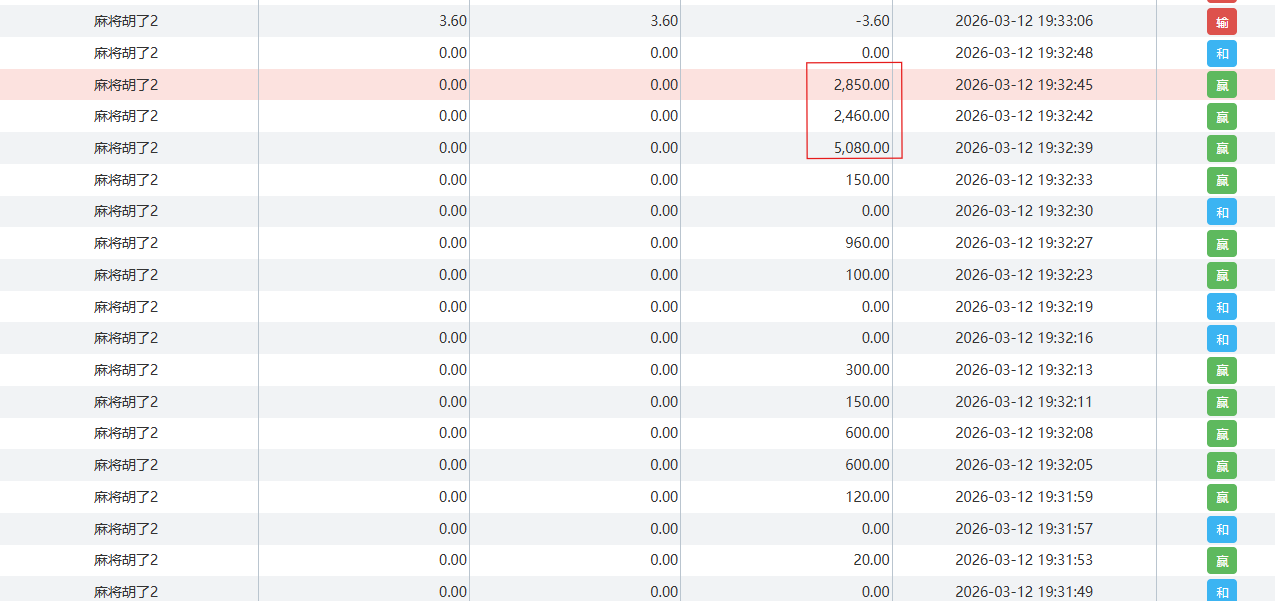Select the green 赢 badge in the highlighted row
Image resolution: width=1275 pixels, height=601 pixels.
[1221, 85]
